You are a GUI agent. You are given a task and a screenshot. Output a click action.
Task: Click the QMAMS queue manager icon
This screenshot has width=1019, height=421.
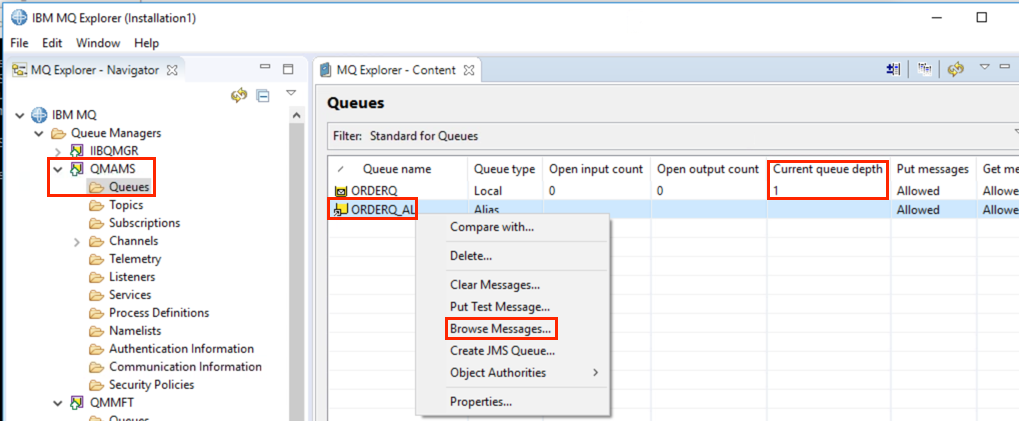click(x=77, y=169)
